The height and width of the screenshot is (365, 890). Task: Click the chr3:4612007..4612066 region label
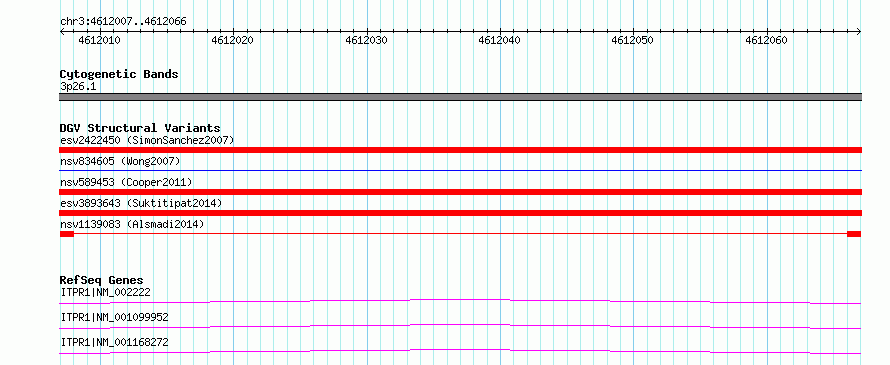(x=123, y=21)
